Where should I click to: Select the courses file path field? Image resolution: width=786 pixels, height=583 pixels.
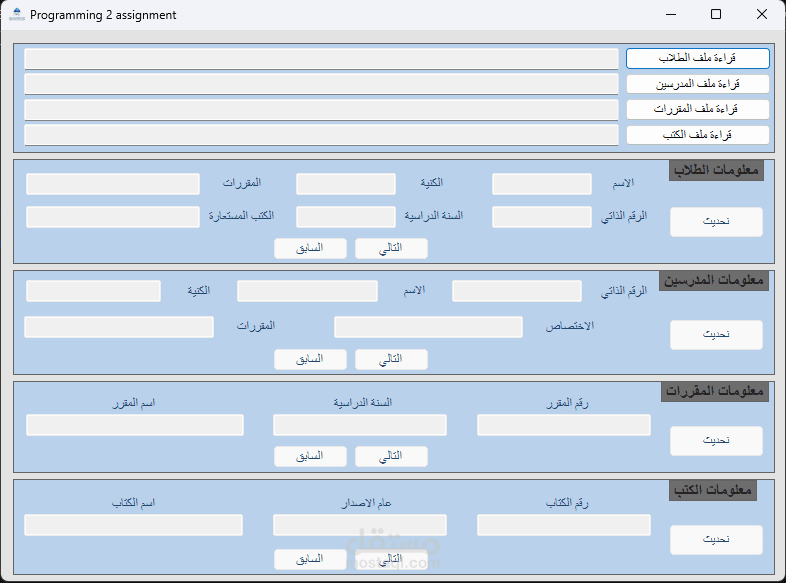tap(321, 110)
